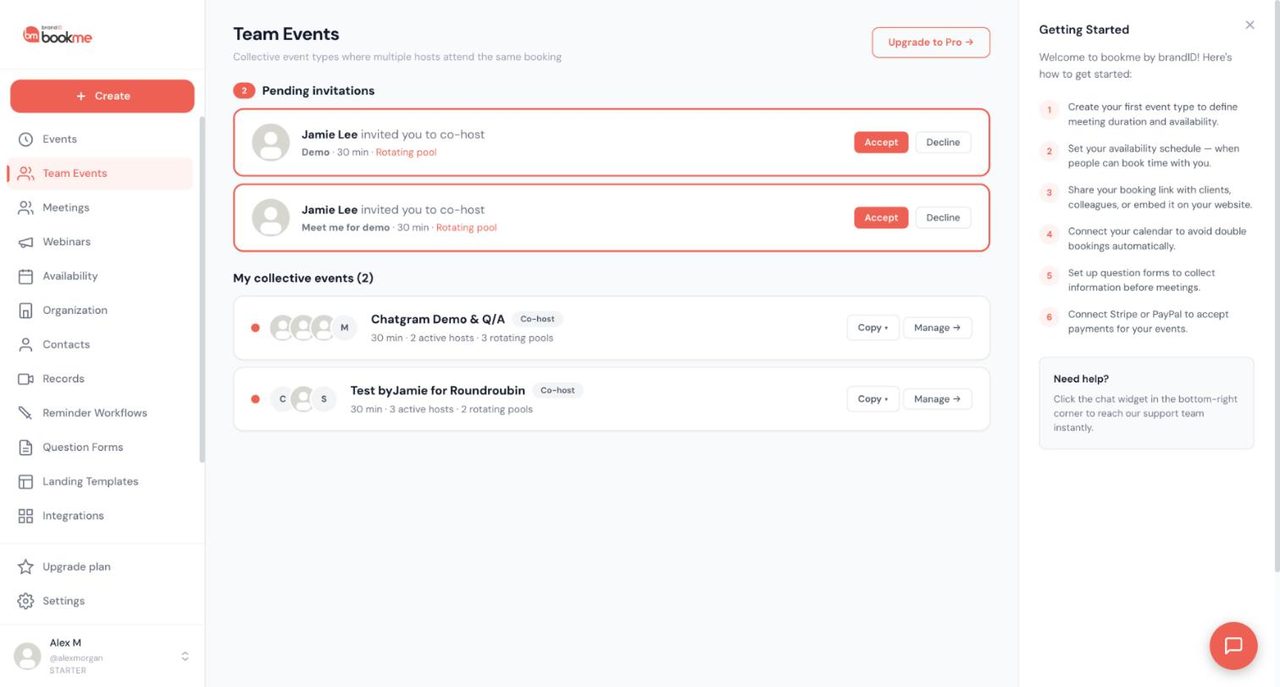The height and width of the screenshot is (687, 1280).
Task: Click the M host avatar on Chatgram Demo
Action: (x=344, y=328)
